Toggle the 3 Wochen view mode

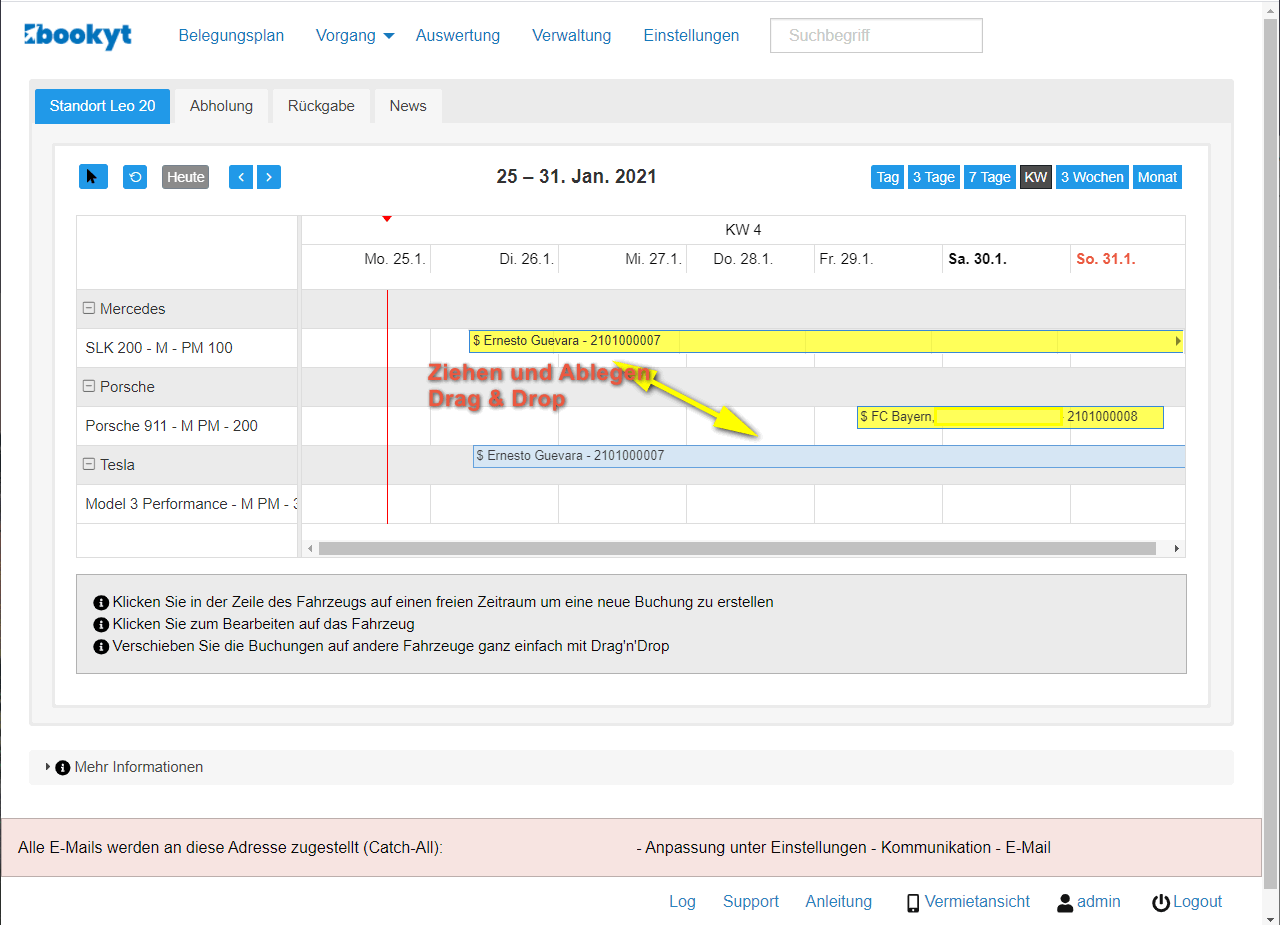click(1092, 177)
